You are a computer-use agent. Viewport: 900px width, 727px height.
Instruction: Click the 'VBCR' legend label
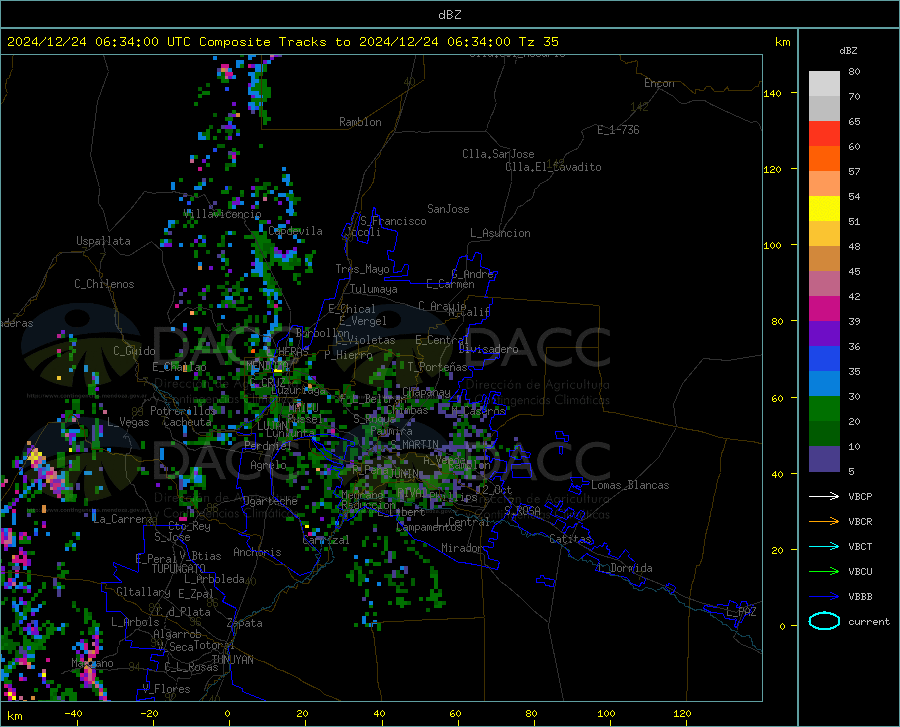click(860, 522)
